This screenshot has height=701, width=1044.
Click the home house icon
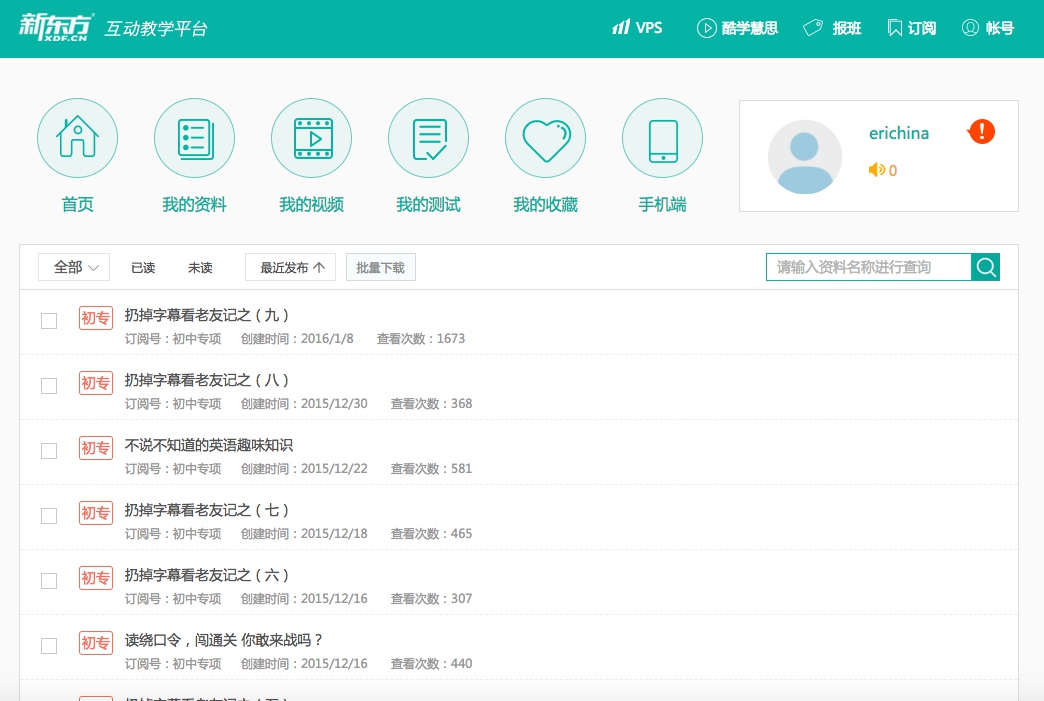[x=77, y=139]
